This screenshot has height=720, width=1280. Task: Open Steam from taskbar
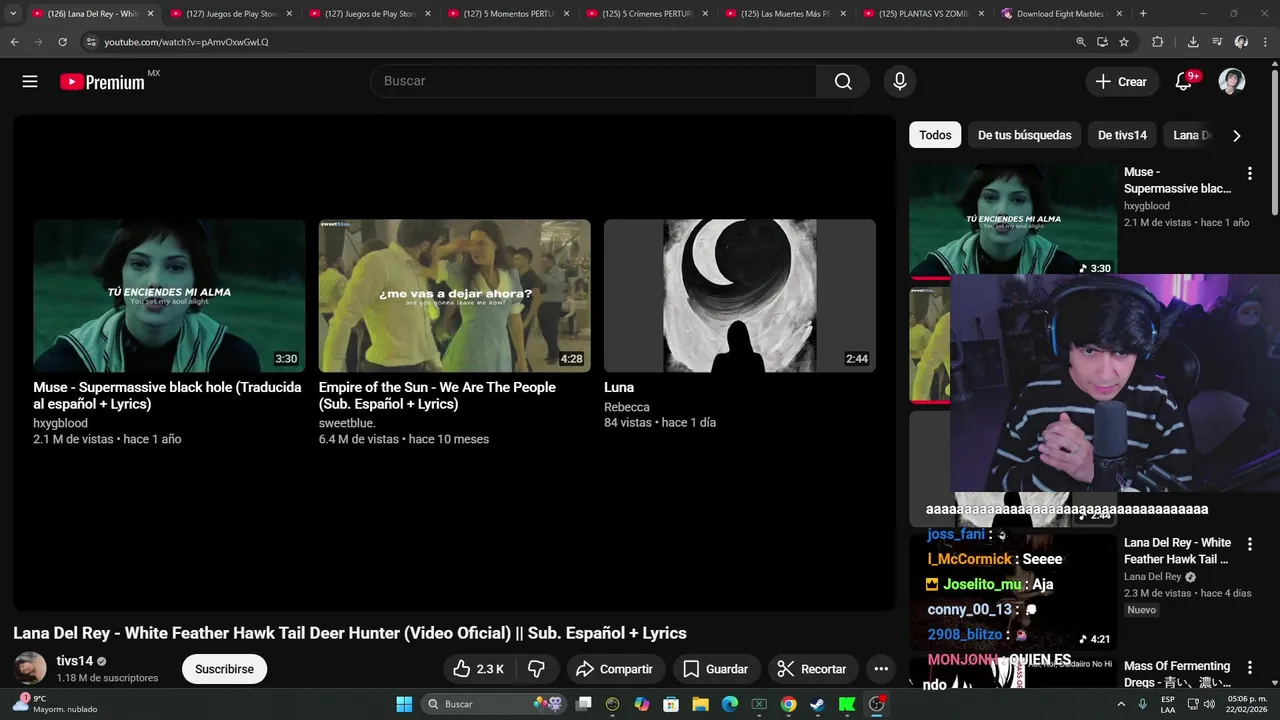[817, 704]
